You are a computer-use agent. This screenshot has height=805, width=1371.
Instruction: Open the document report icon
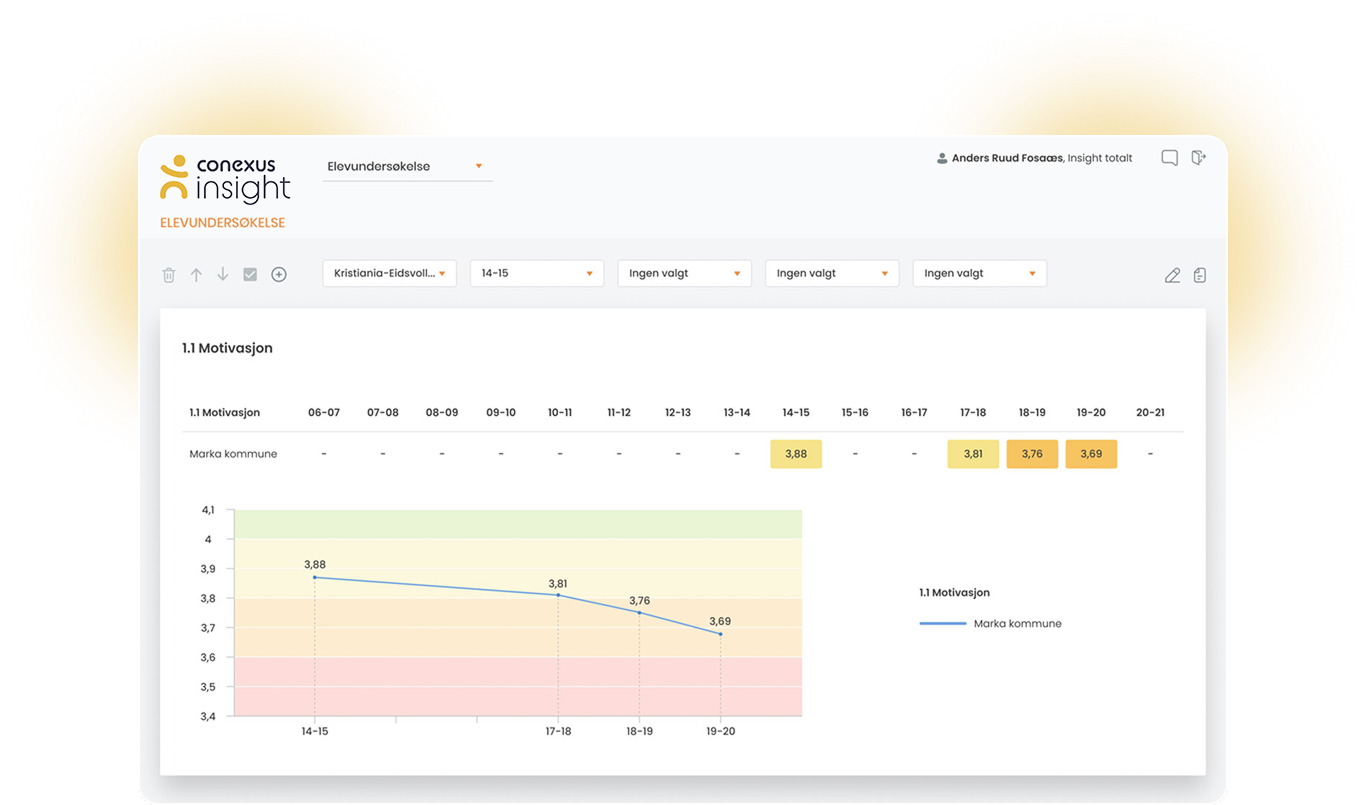tap(1200, 275)
